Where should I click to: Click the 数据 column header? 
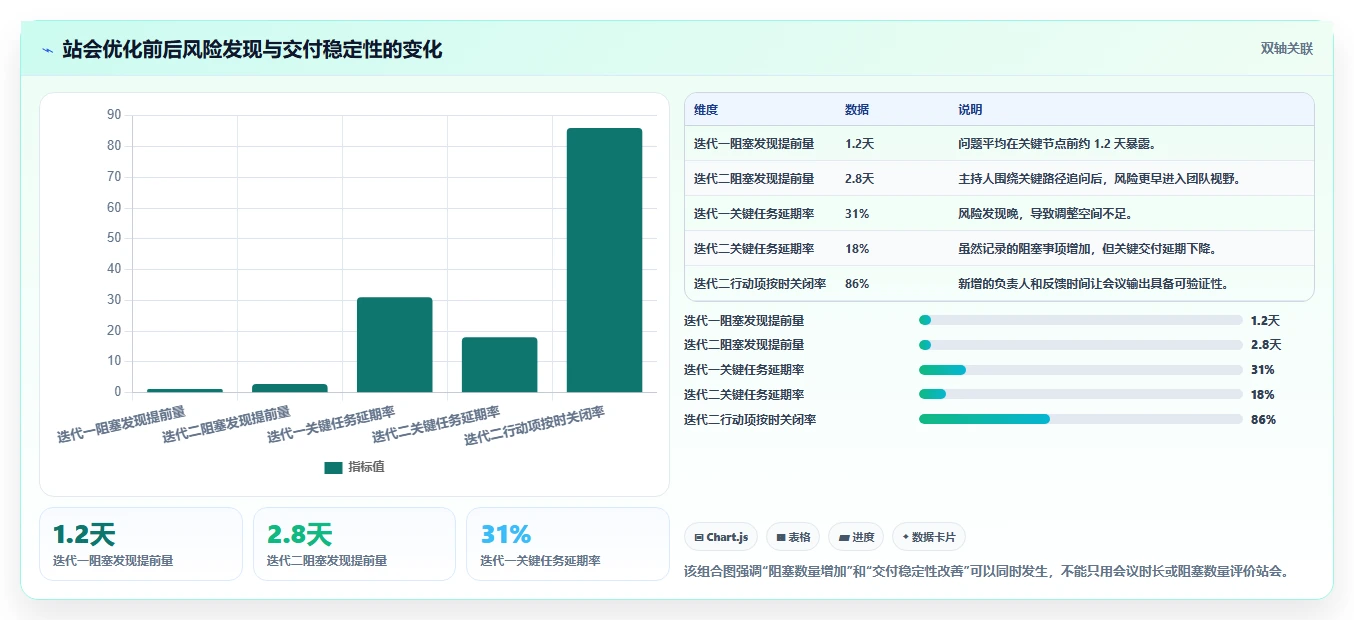[x=857, y=110]
